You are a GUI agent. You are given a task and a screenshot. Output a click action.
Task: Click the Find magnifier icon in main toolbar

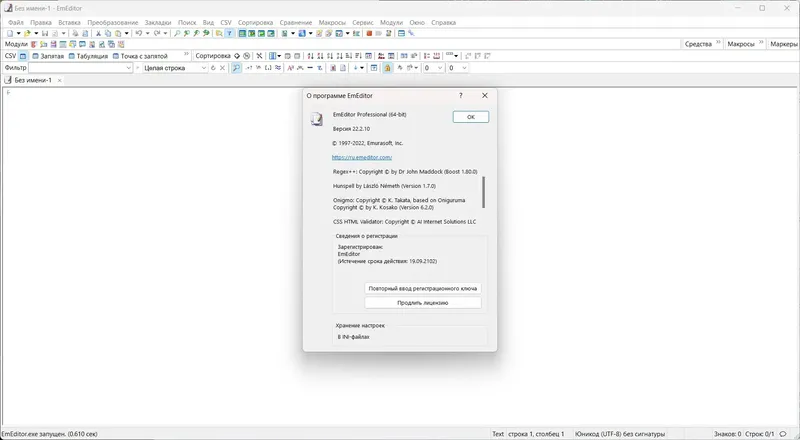[x=177, y=33]
